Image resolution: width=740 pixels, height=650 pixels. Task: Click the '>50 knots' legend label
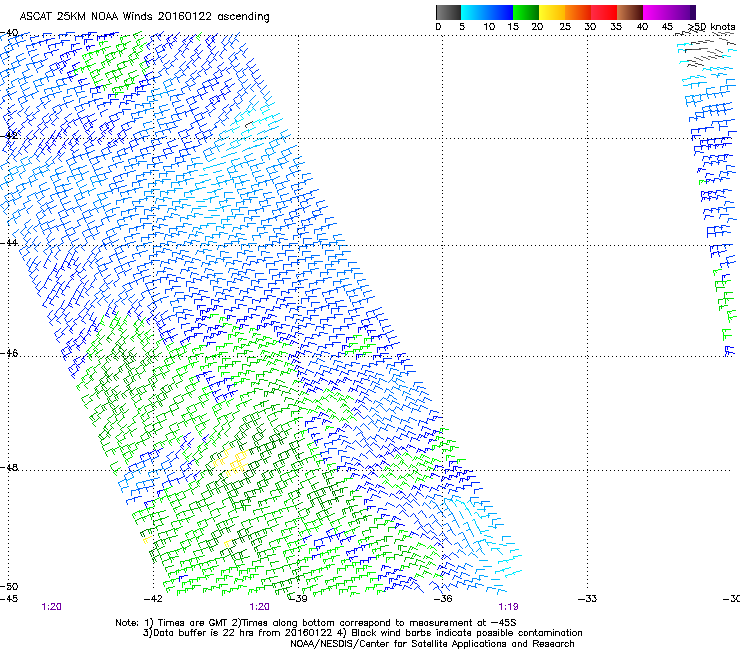tap(712, 27)
